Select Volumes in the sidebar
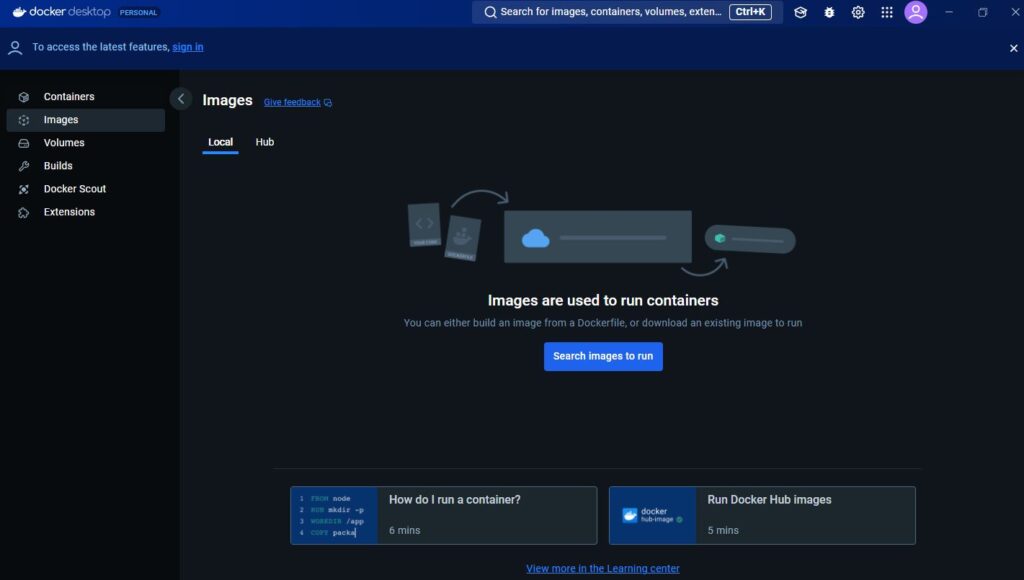Image resolution: width=1024 pixels, height=580 pixels. 86,143
